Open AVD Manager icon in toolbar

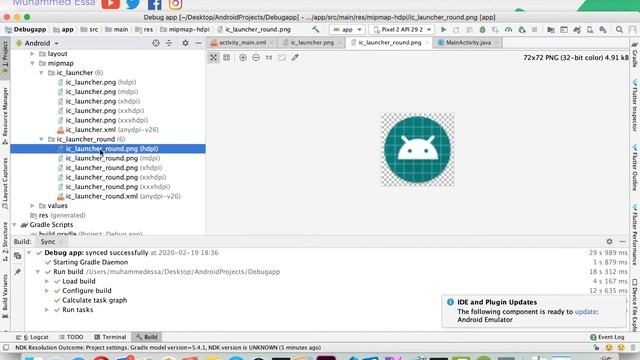tap(590, 30)
